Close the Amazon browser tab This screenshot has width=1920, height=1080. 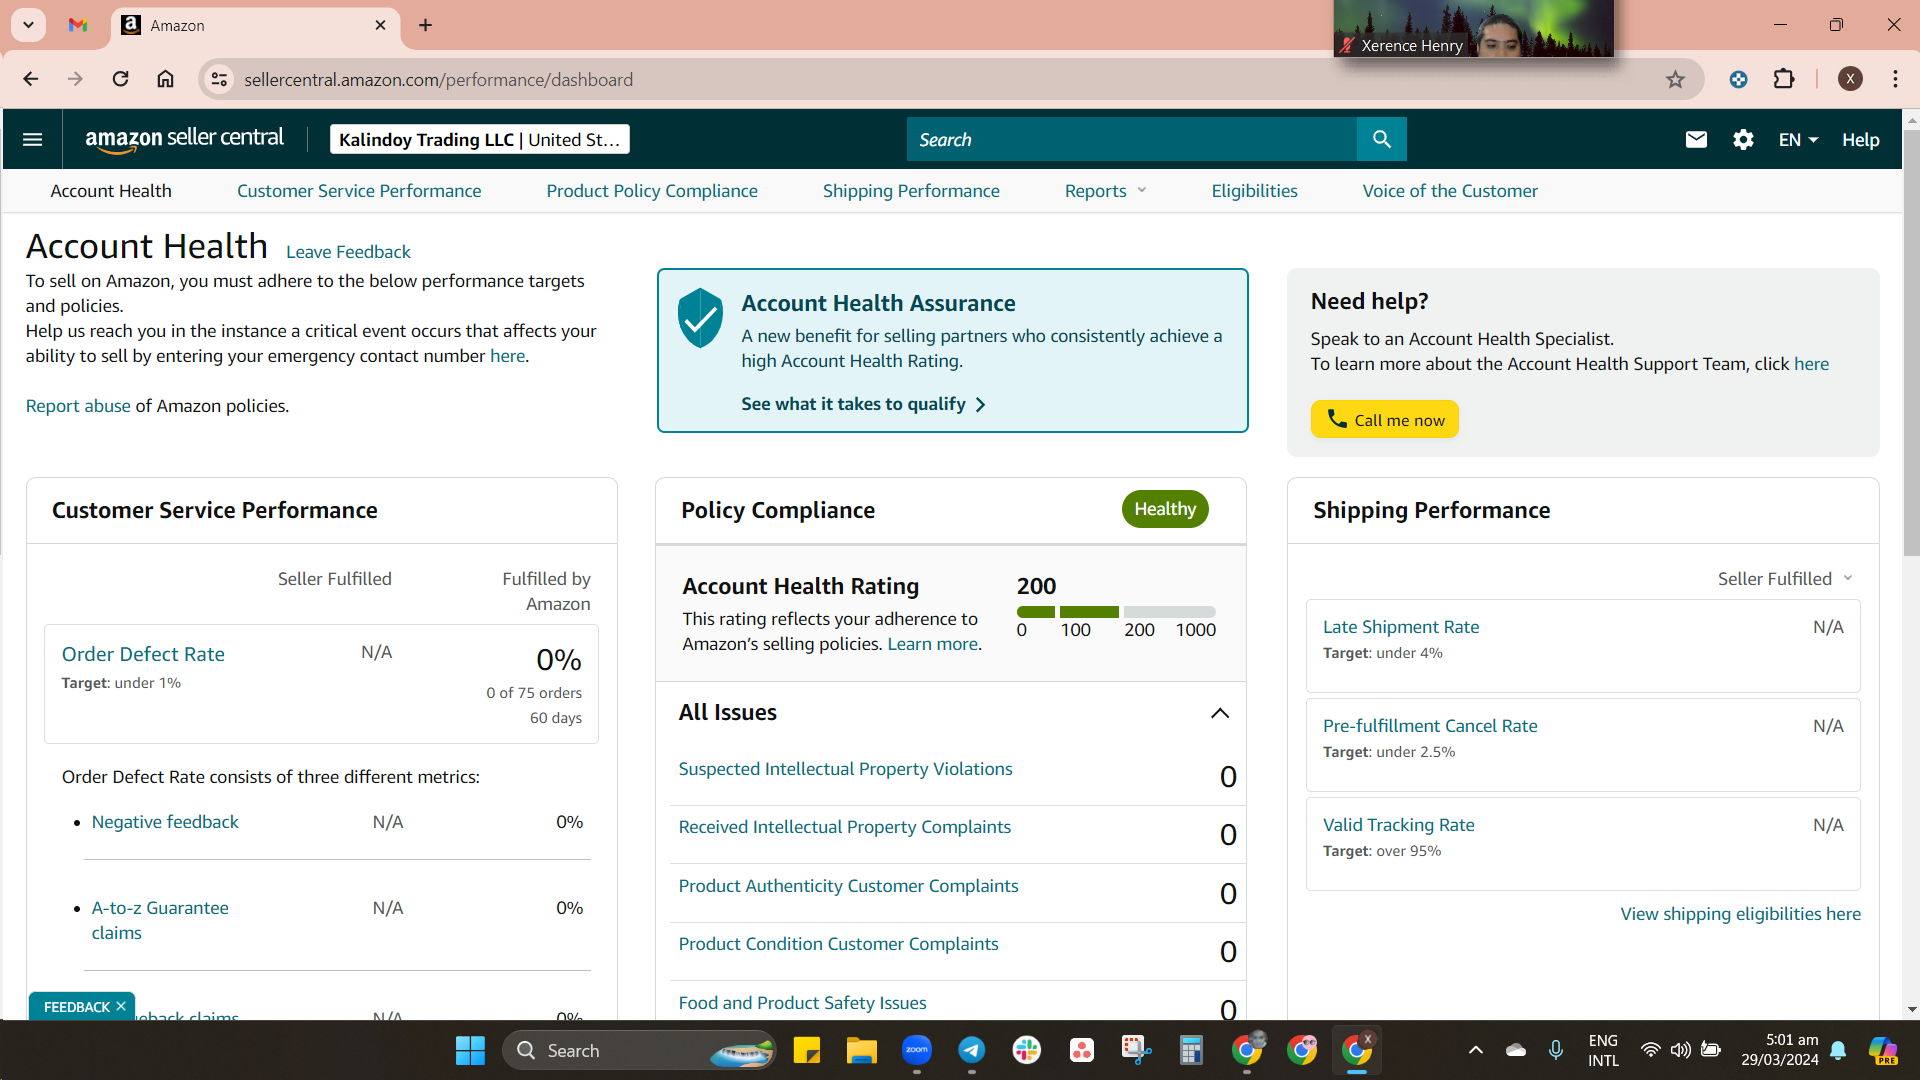coord(380,25)
